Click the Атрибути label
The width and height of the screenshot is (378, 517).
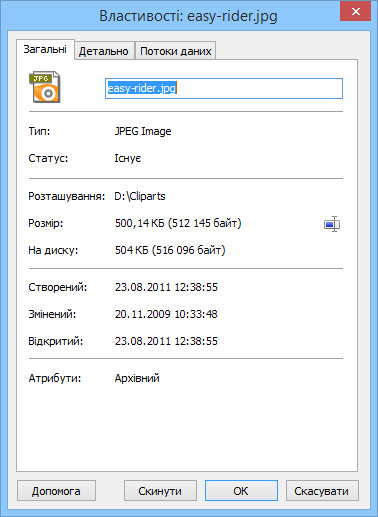point(55,378)
